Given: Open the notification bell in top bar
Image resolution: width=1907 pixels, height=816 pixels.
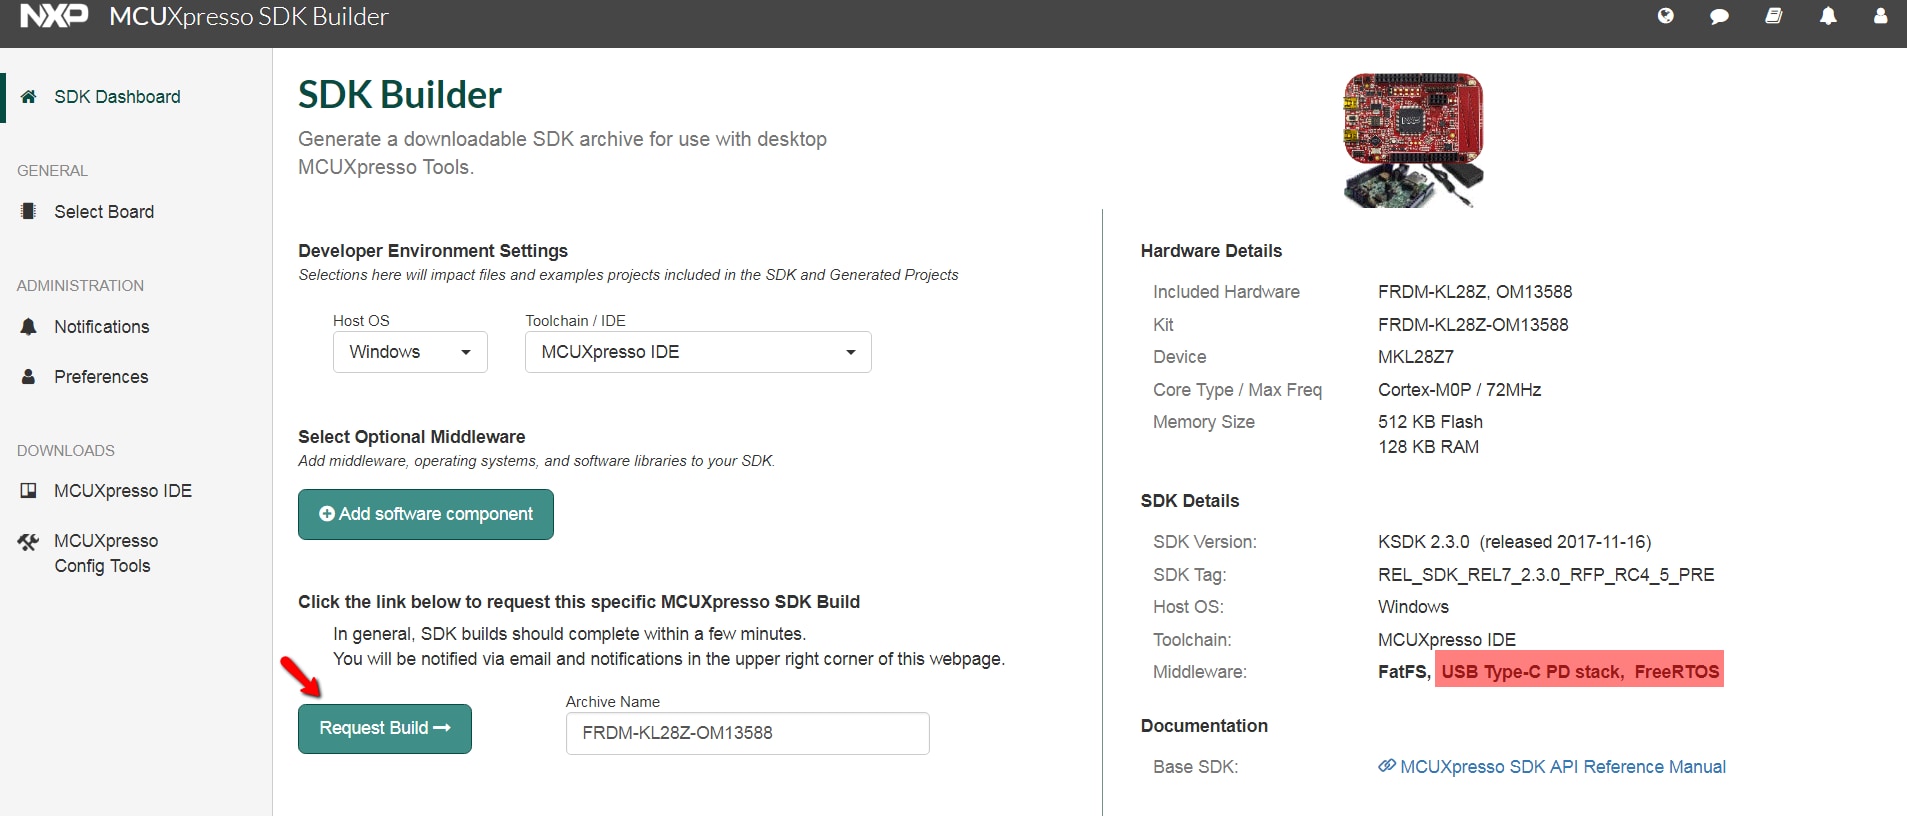Looking at the screenshot, I should [1828, 16].
